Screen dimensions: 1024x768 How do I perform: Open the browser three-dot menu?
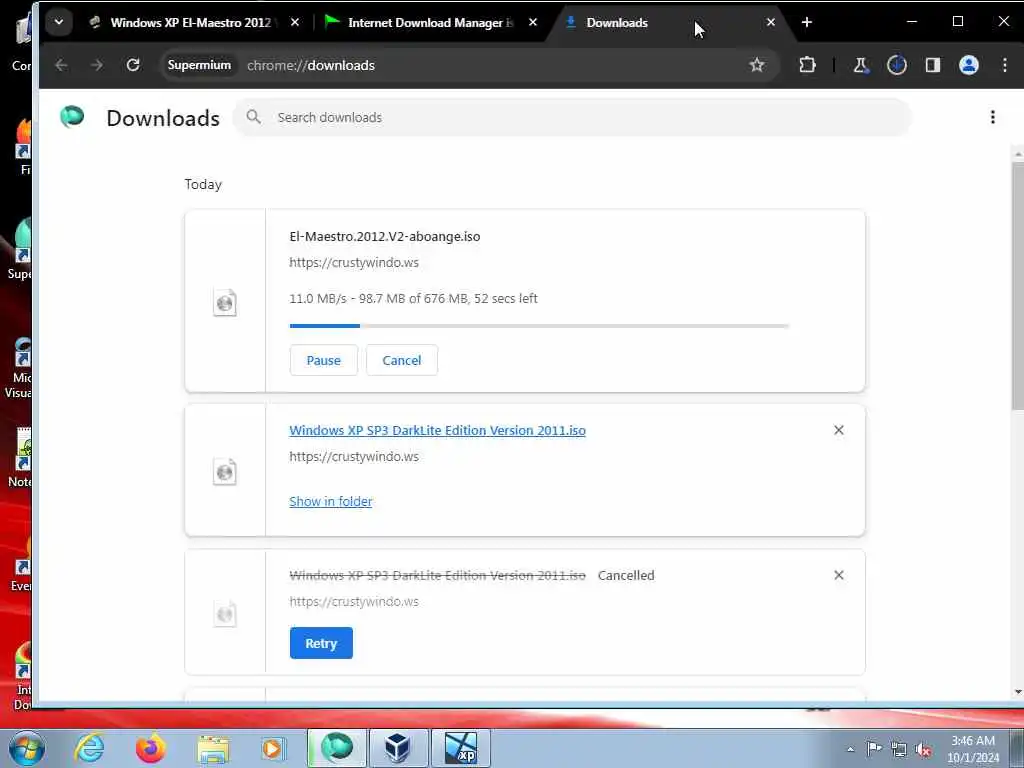(x=1004, y=65)
